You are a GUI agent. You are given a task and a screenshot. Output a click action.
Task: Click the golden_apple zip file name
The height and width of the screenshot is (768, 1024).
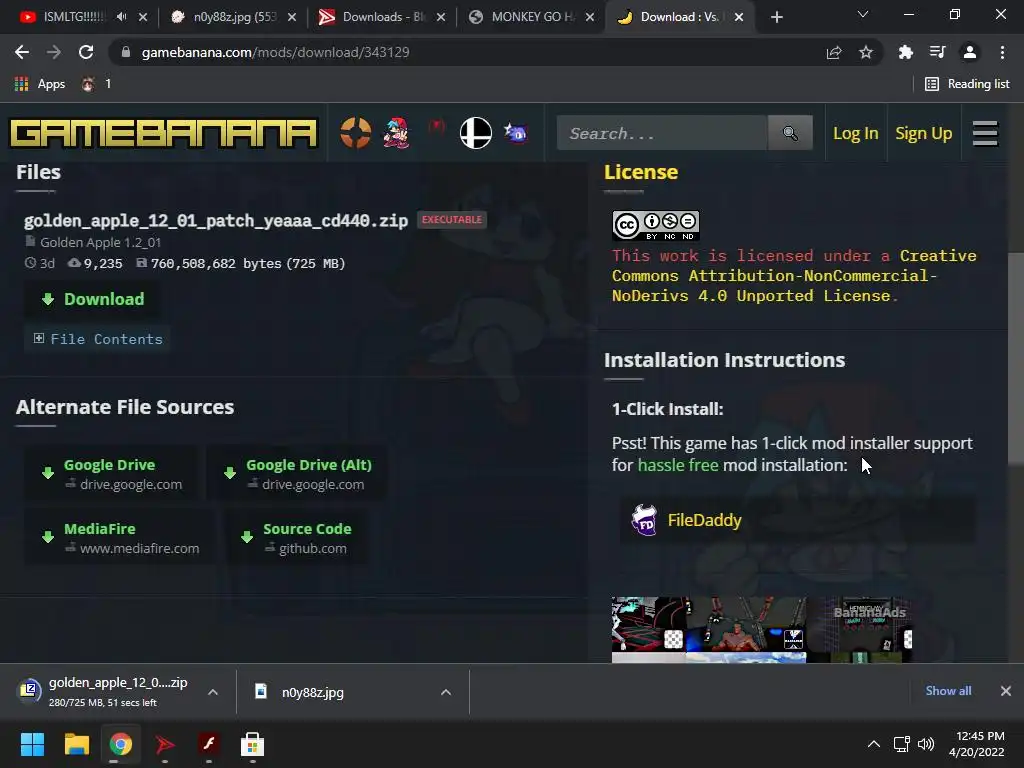216,221
